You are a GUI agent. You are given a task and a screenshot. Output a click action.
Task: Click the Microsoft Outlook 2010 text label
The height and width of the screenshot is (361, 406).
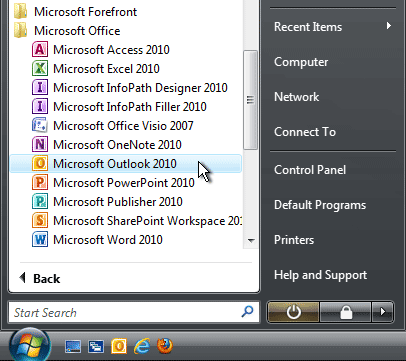[115, 164]
